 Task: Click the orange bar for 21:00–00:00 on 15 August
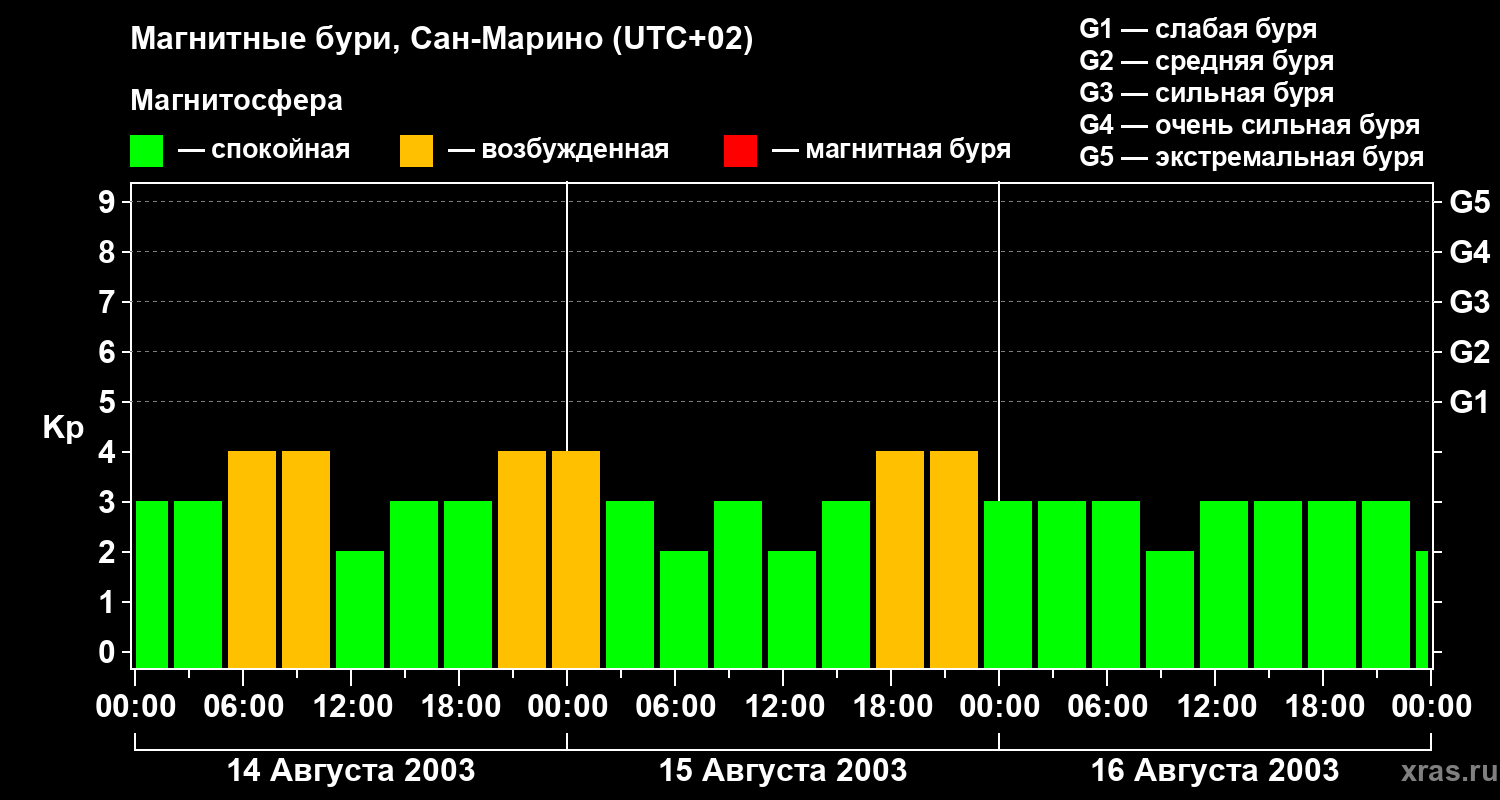[954, 560]
